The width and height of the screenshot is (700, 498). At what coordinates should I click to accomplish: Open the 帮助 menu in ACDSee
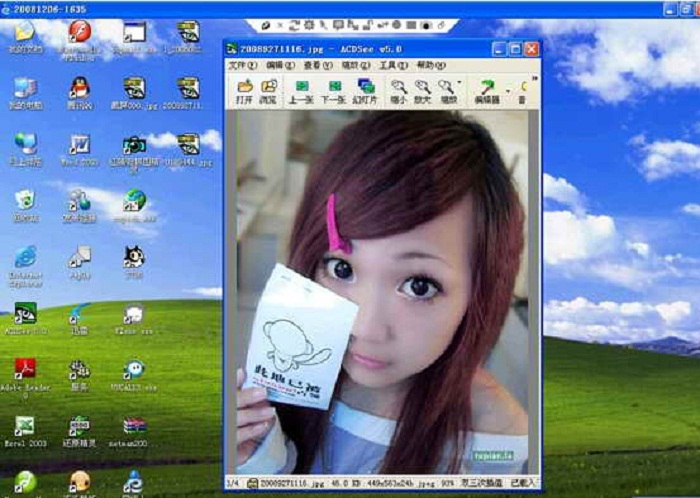pos(431,65)
